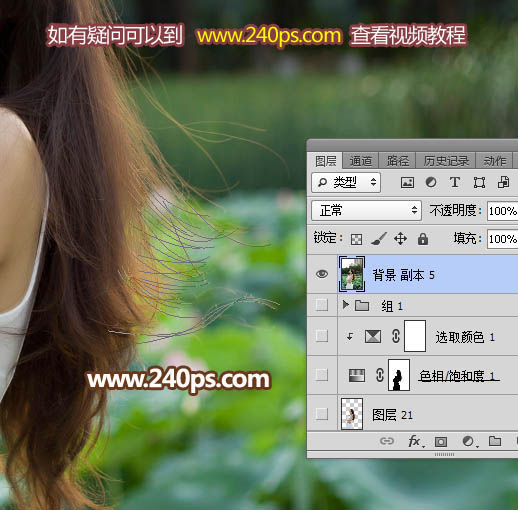Open the 类型 filter dropdown
The width and height of the screenshot is (518, 510).
tap(346, 182)
